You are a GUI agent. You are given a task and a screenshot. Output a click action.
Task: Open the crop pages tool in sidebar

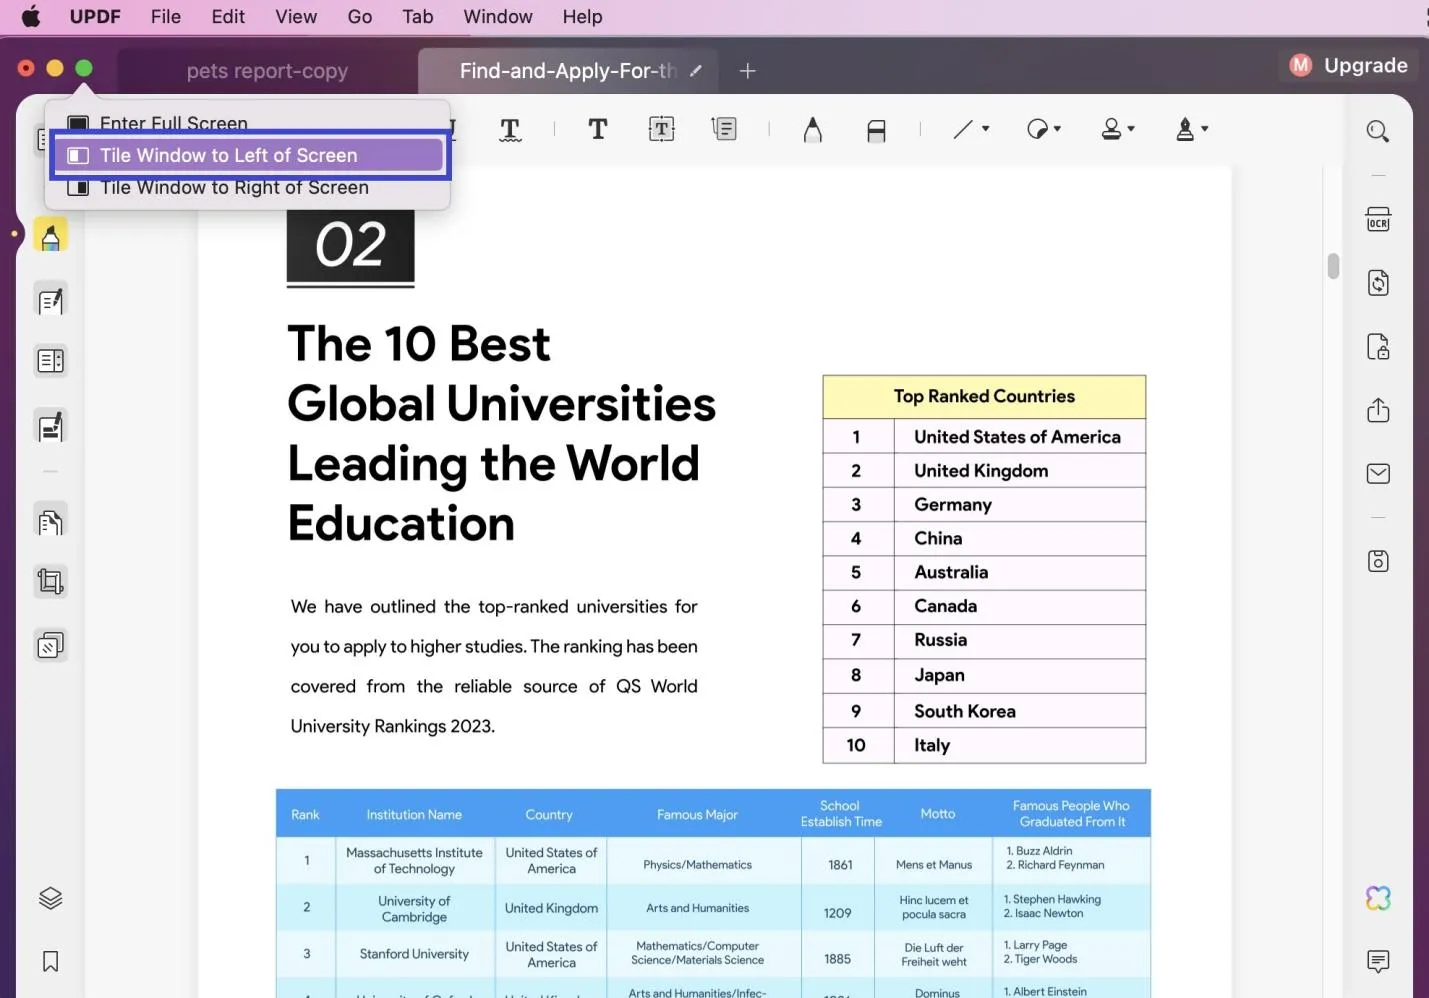click(x=50, y=582)
